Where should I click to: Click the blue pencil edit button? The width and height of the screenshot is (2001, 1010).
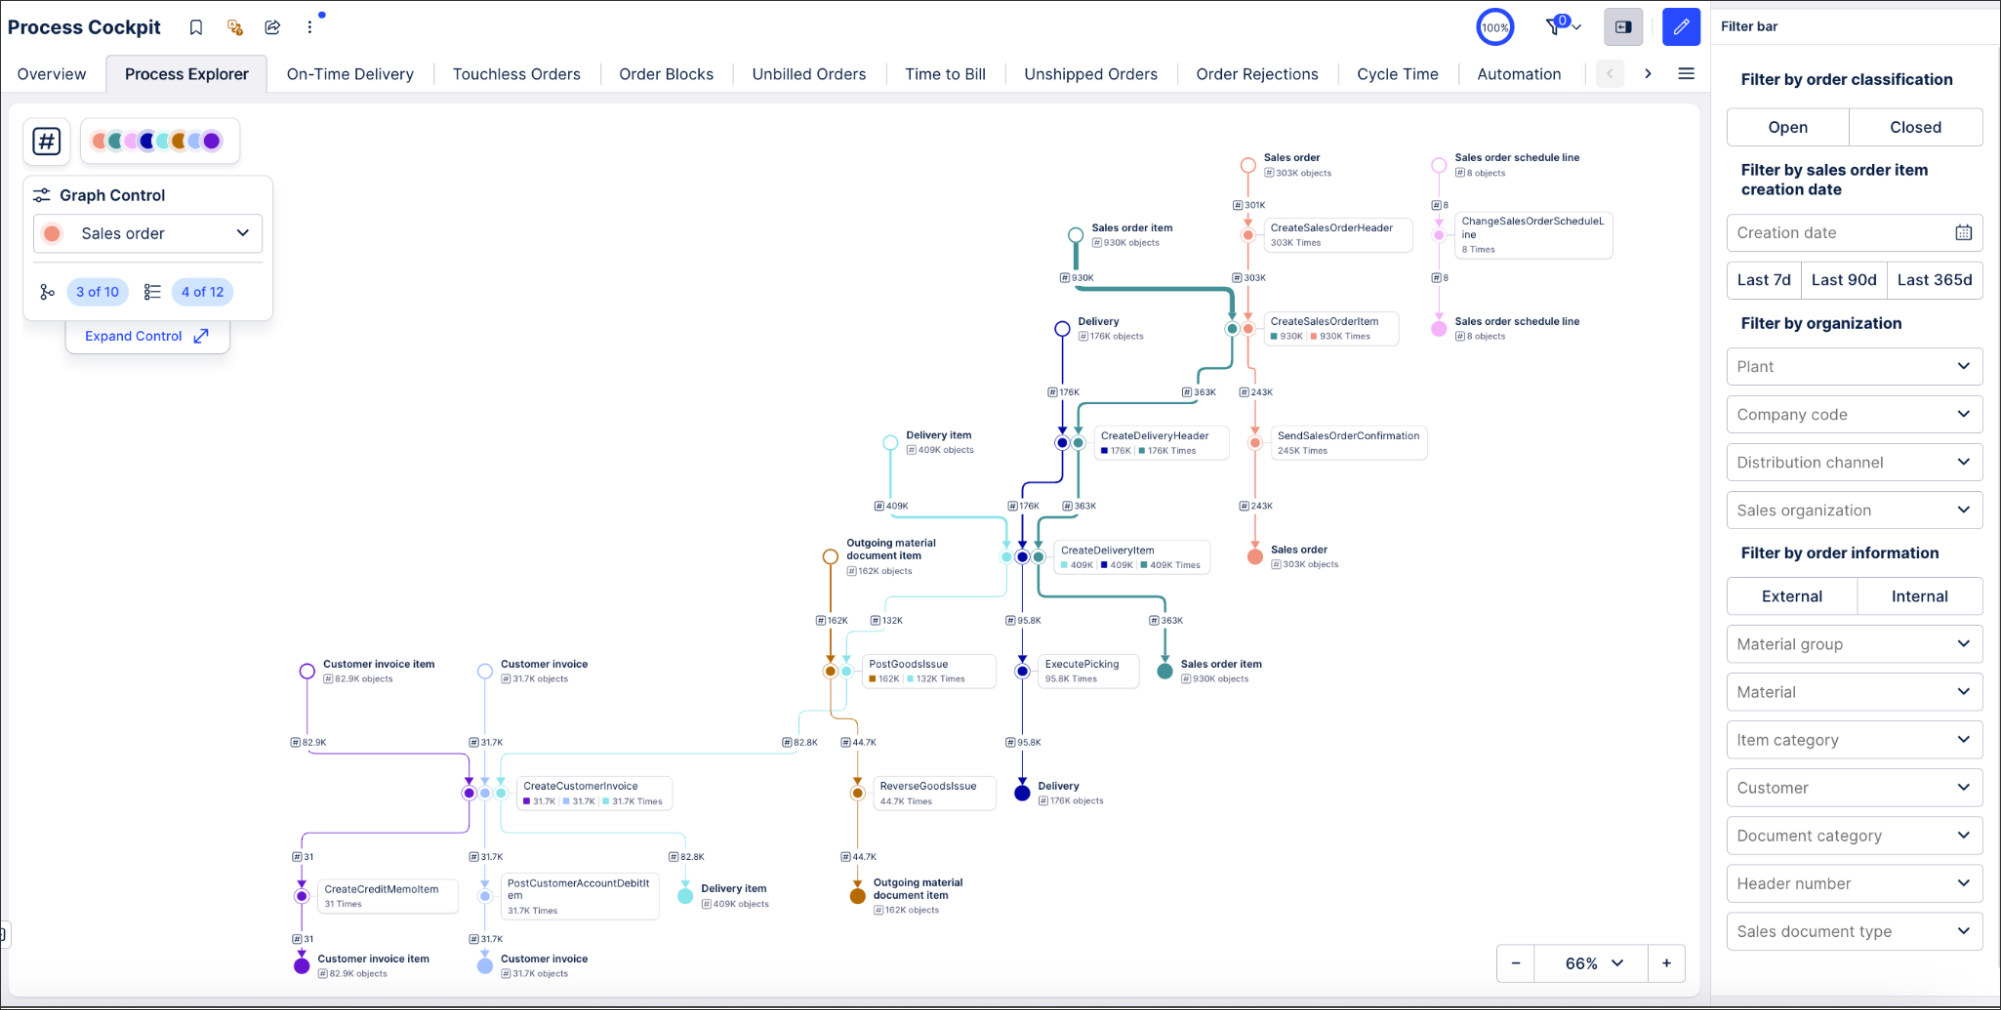point(1680,27)
